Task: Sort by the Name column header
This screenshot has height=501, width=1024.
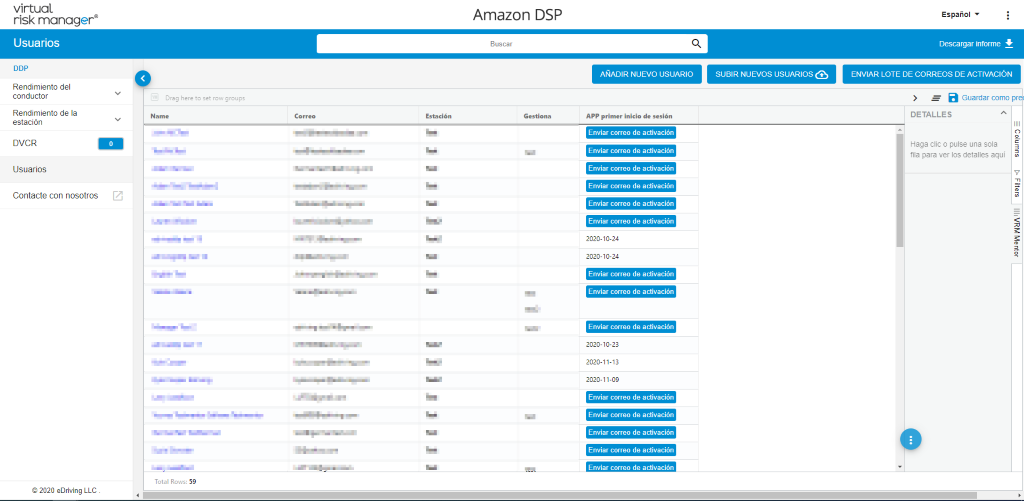Action: coord(159,116)
